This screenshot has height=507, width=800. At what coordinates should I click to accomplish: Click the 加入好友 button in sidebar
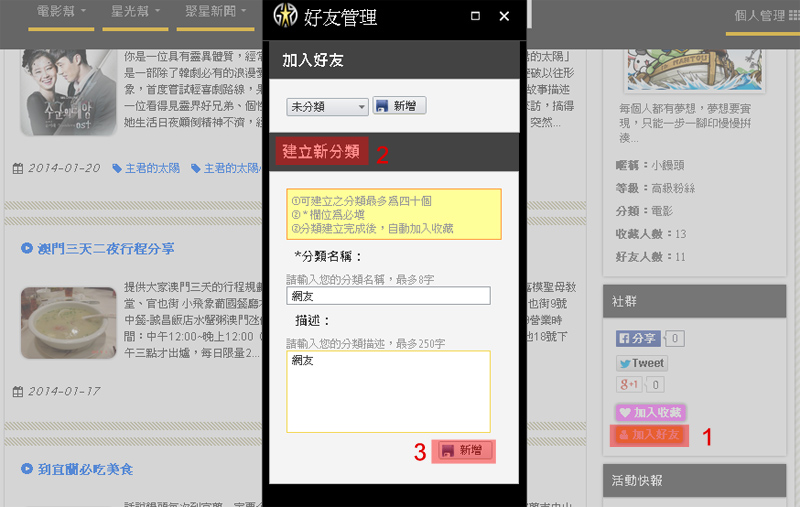click(x=649, y=435)
